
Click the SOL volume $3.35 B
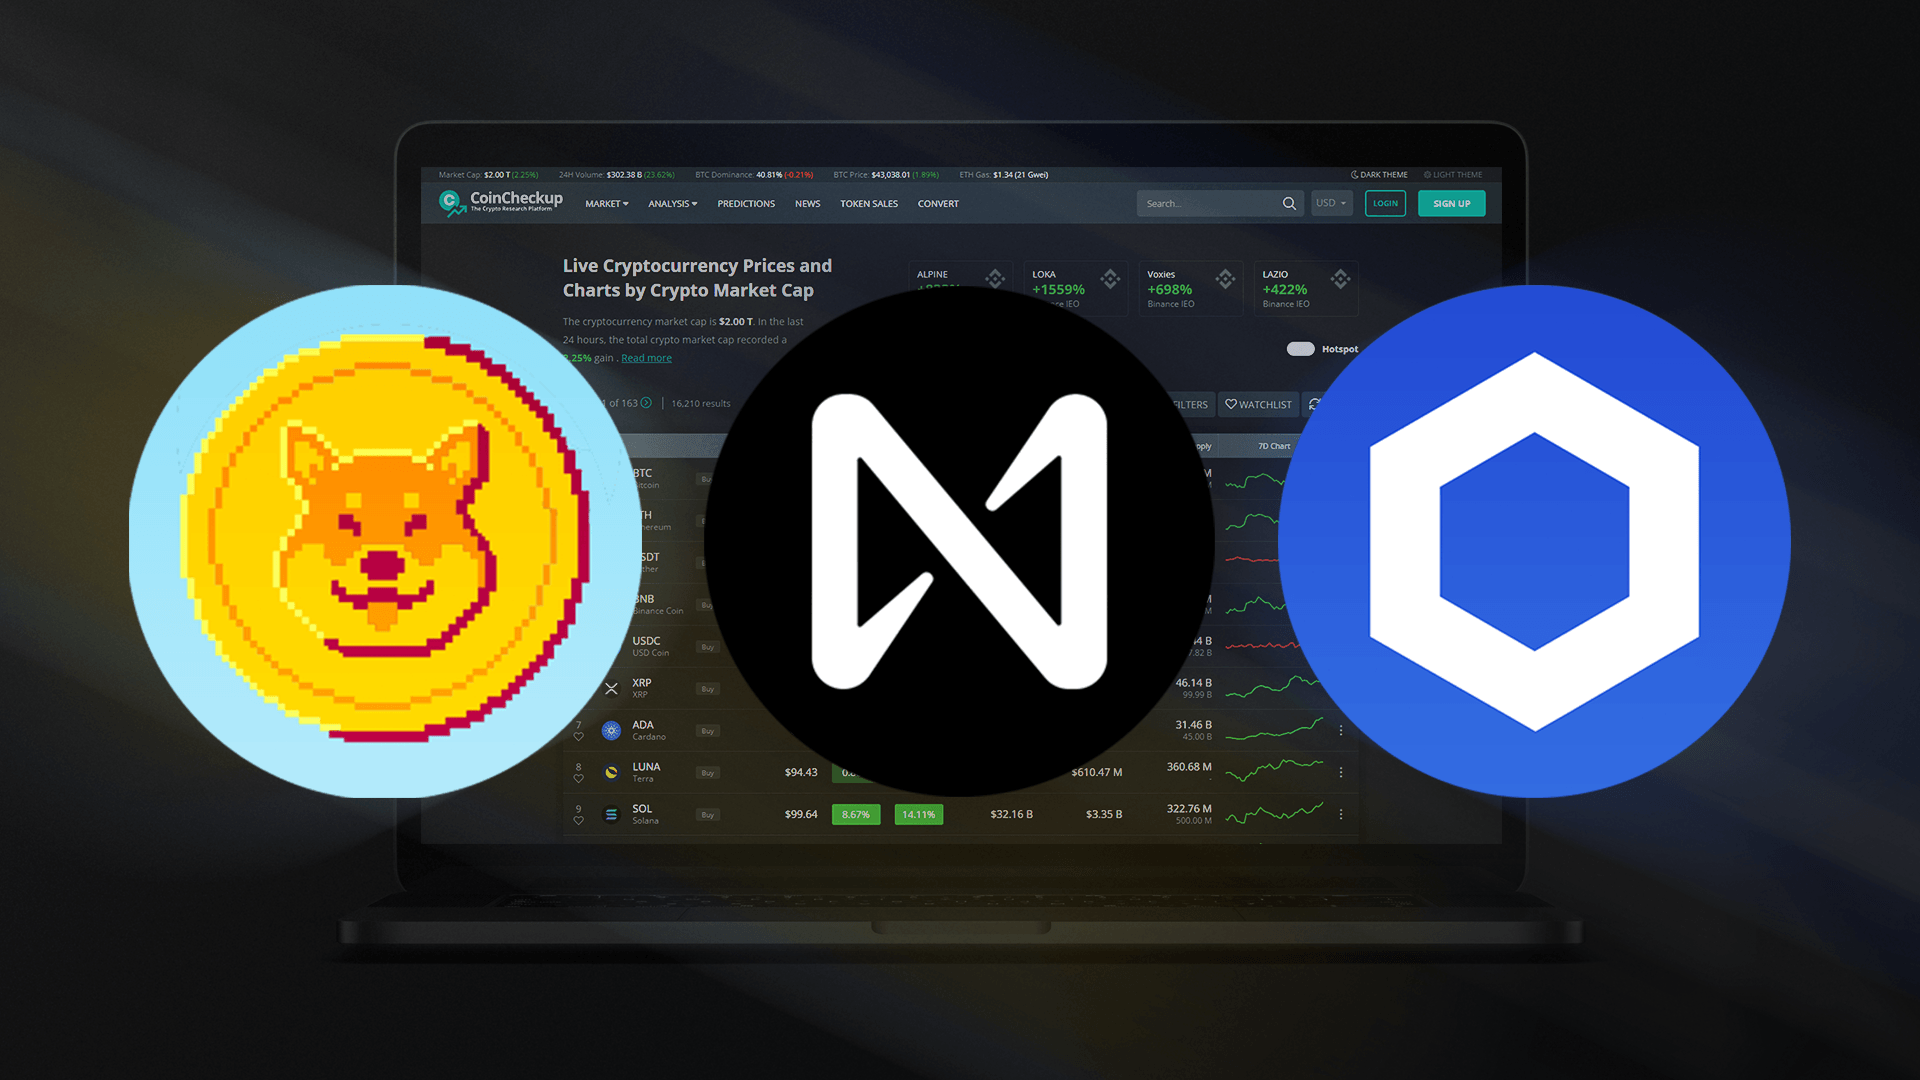click(1104, 814)
